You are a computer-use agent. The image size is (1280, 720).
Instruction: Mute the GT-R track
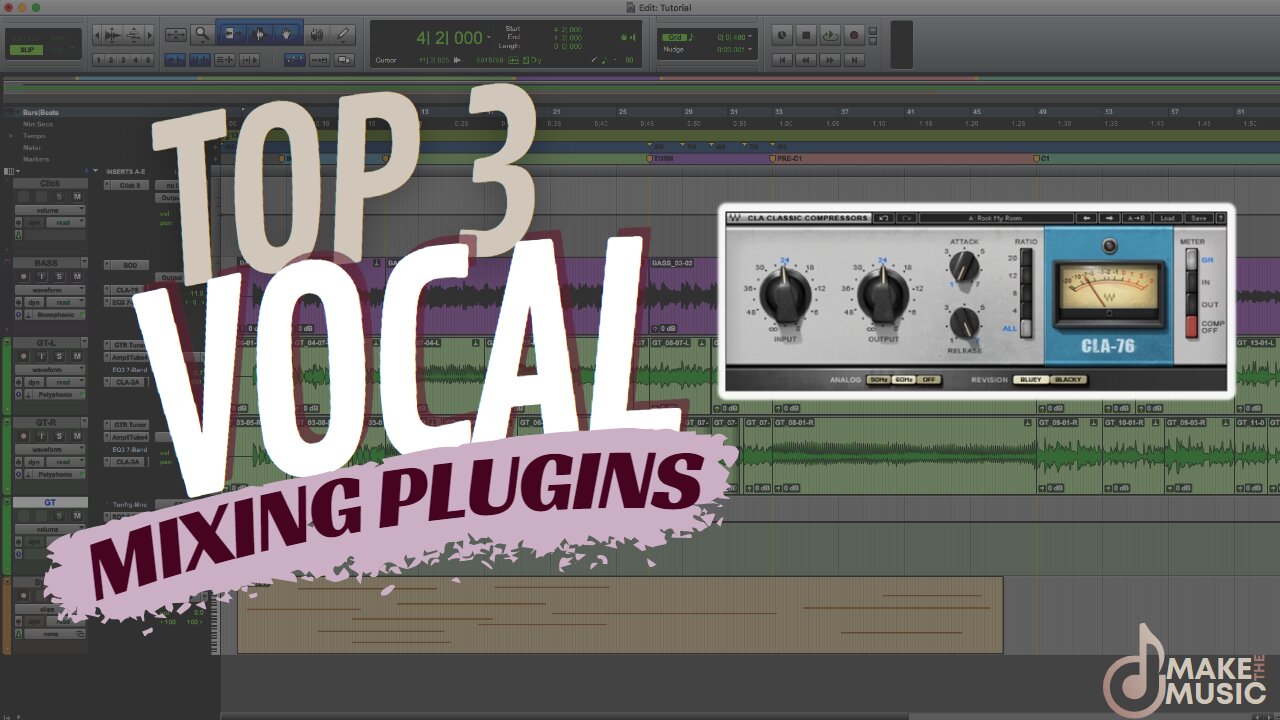tap(77, 436)
